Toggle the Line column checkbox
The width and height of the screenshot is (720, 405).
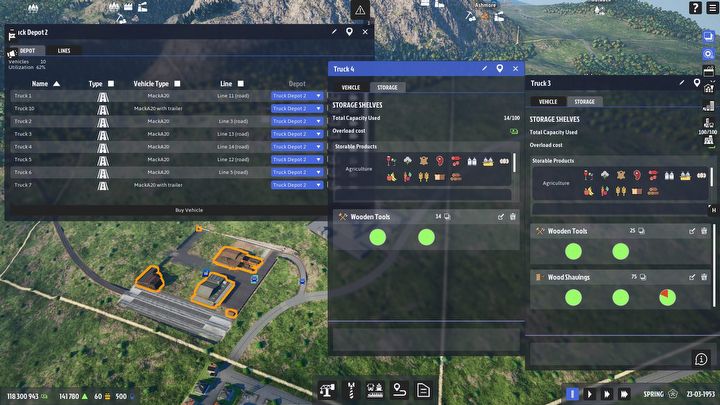click(x=241, y=84)
